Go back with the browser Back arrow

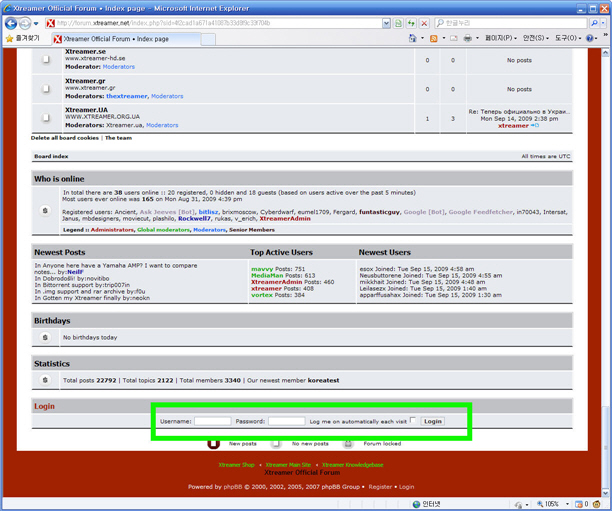(11, 23)
